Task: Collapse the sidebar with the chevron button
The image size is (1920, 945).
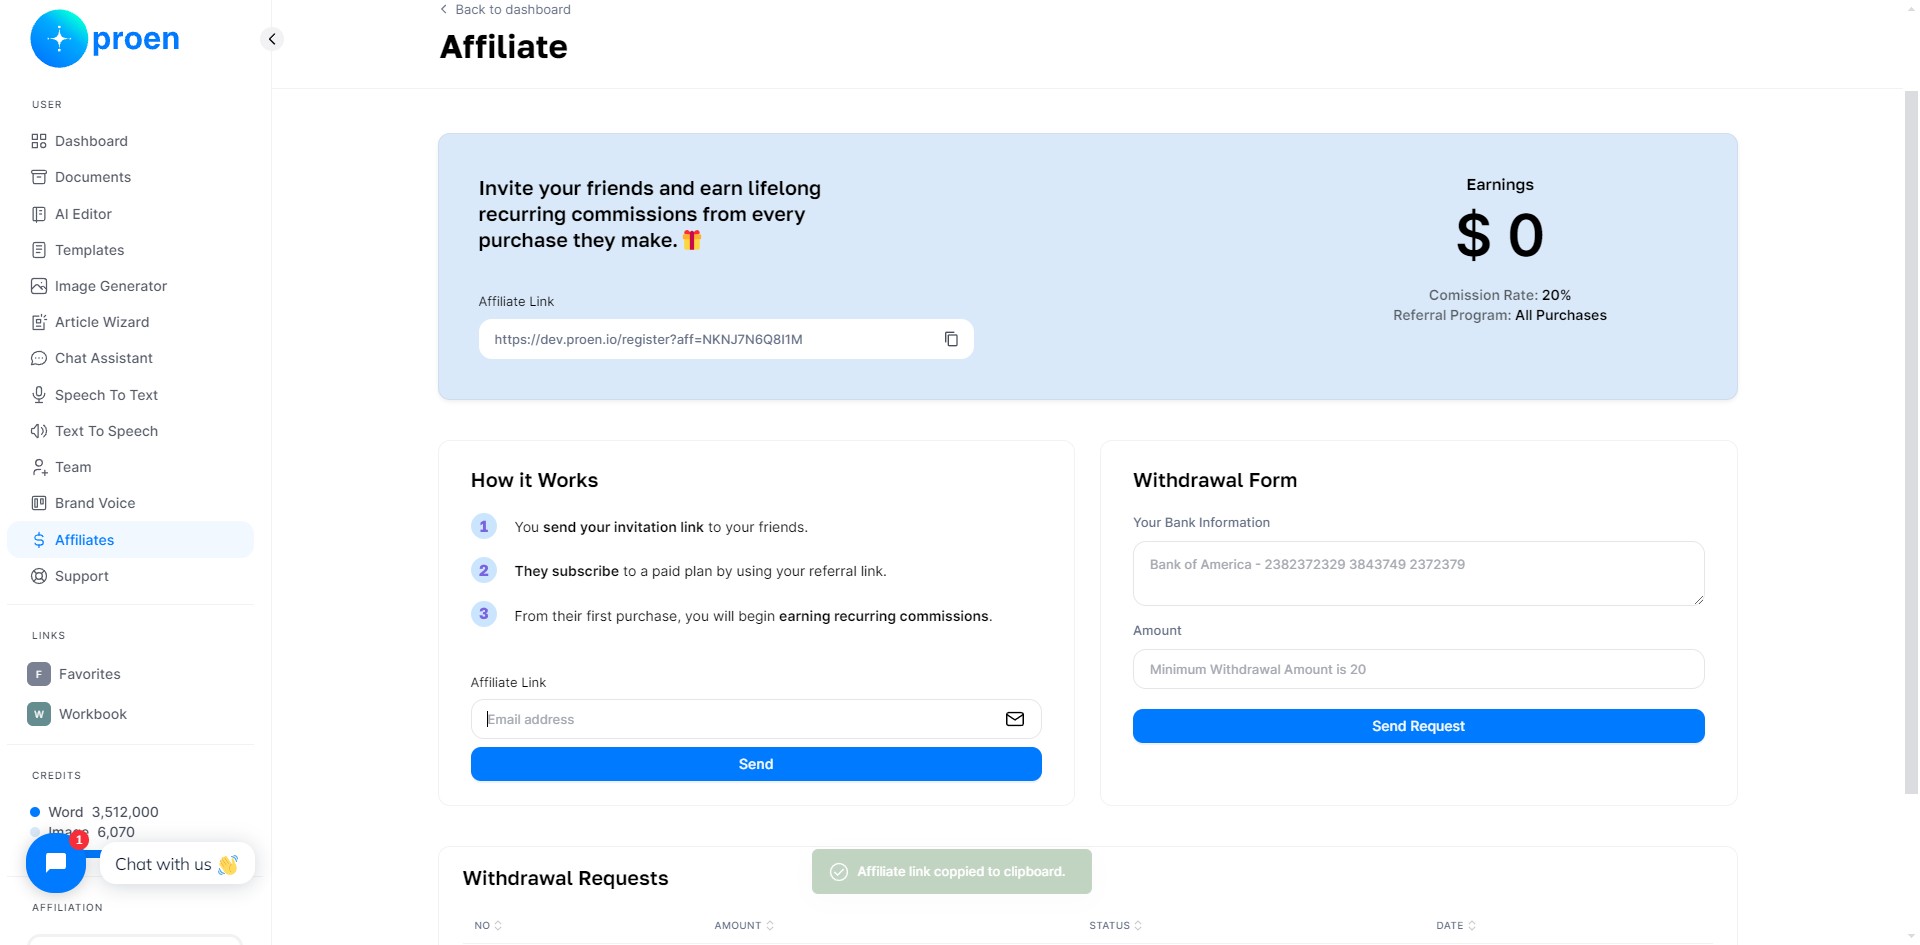Action: tap(272, 39)
